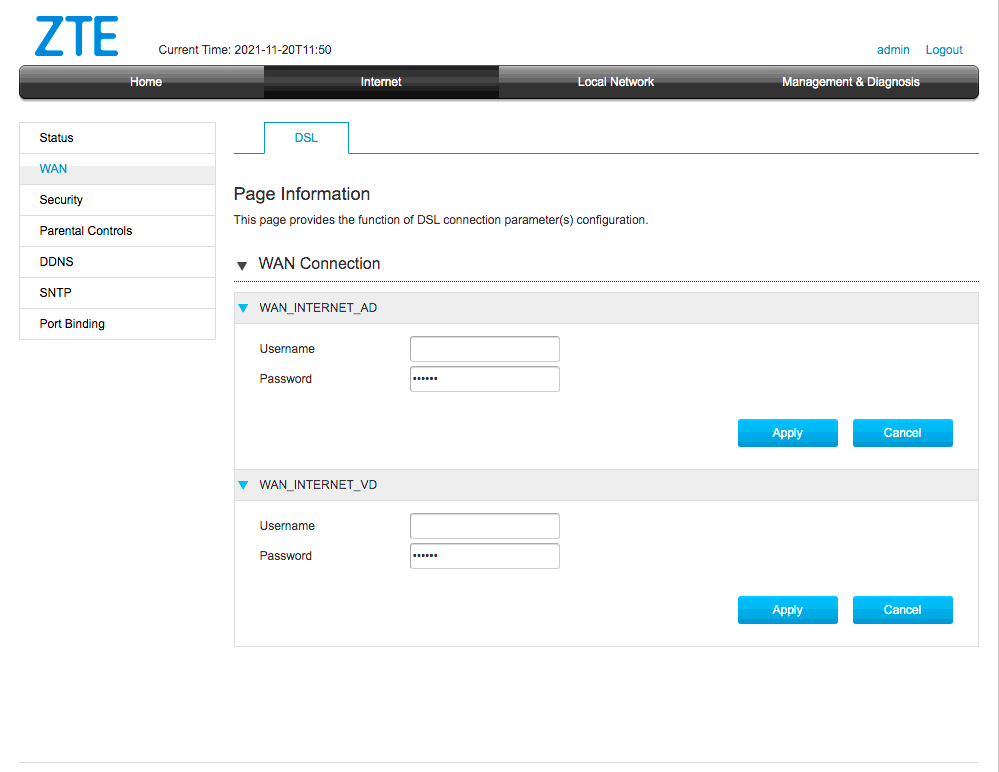
Task: Click the ZTE logo
Action: [x=76, y=36]
